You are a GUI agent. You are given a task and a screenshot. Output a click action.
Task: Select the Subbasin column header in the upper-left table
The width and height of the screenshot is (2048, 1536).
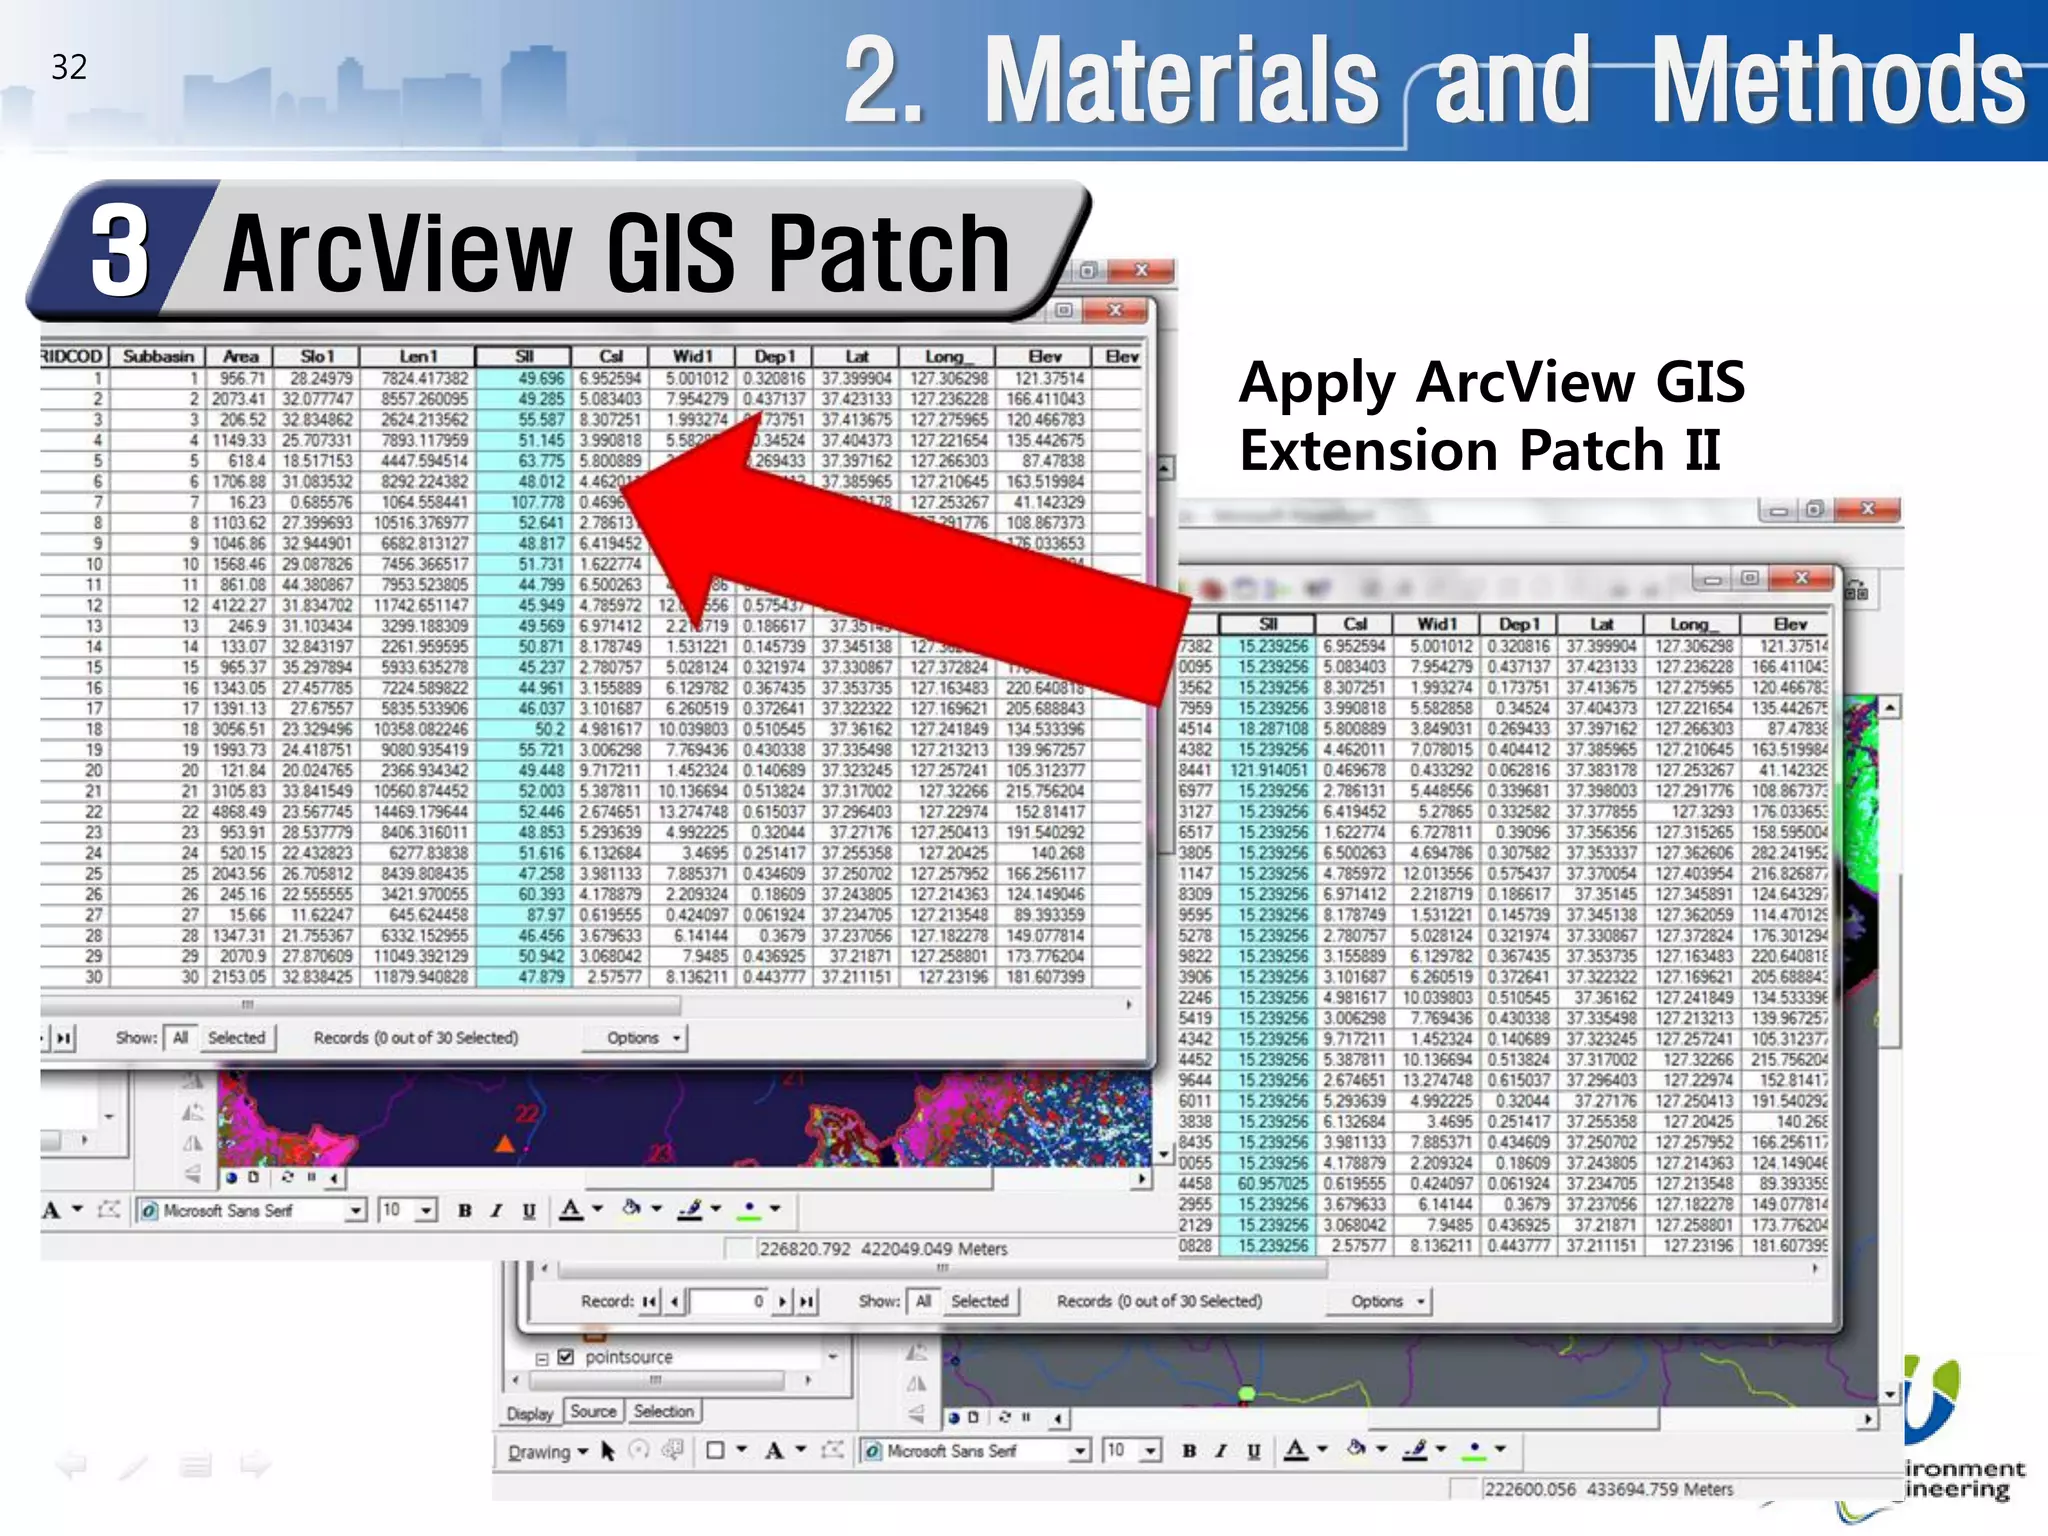coord(158,356)
